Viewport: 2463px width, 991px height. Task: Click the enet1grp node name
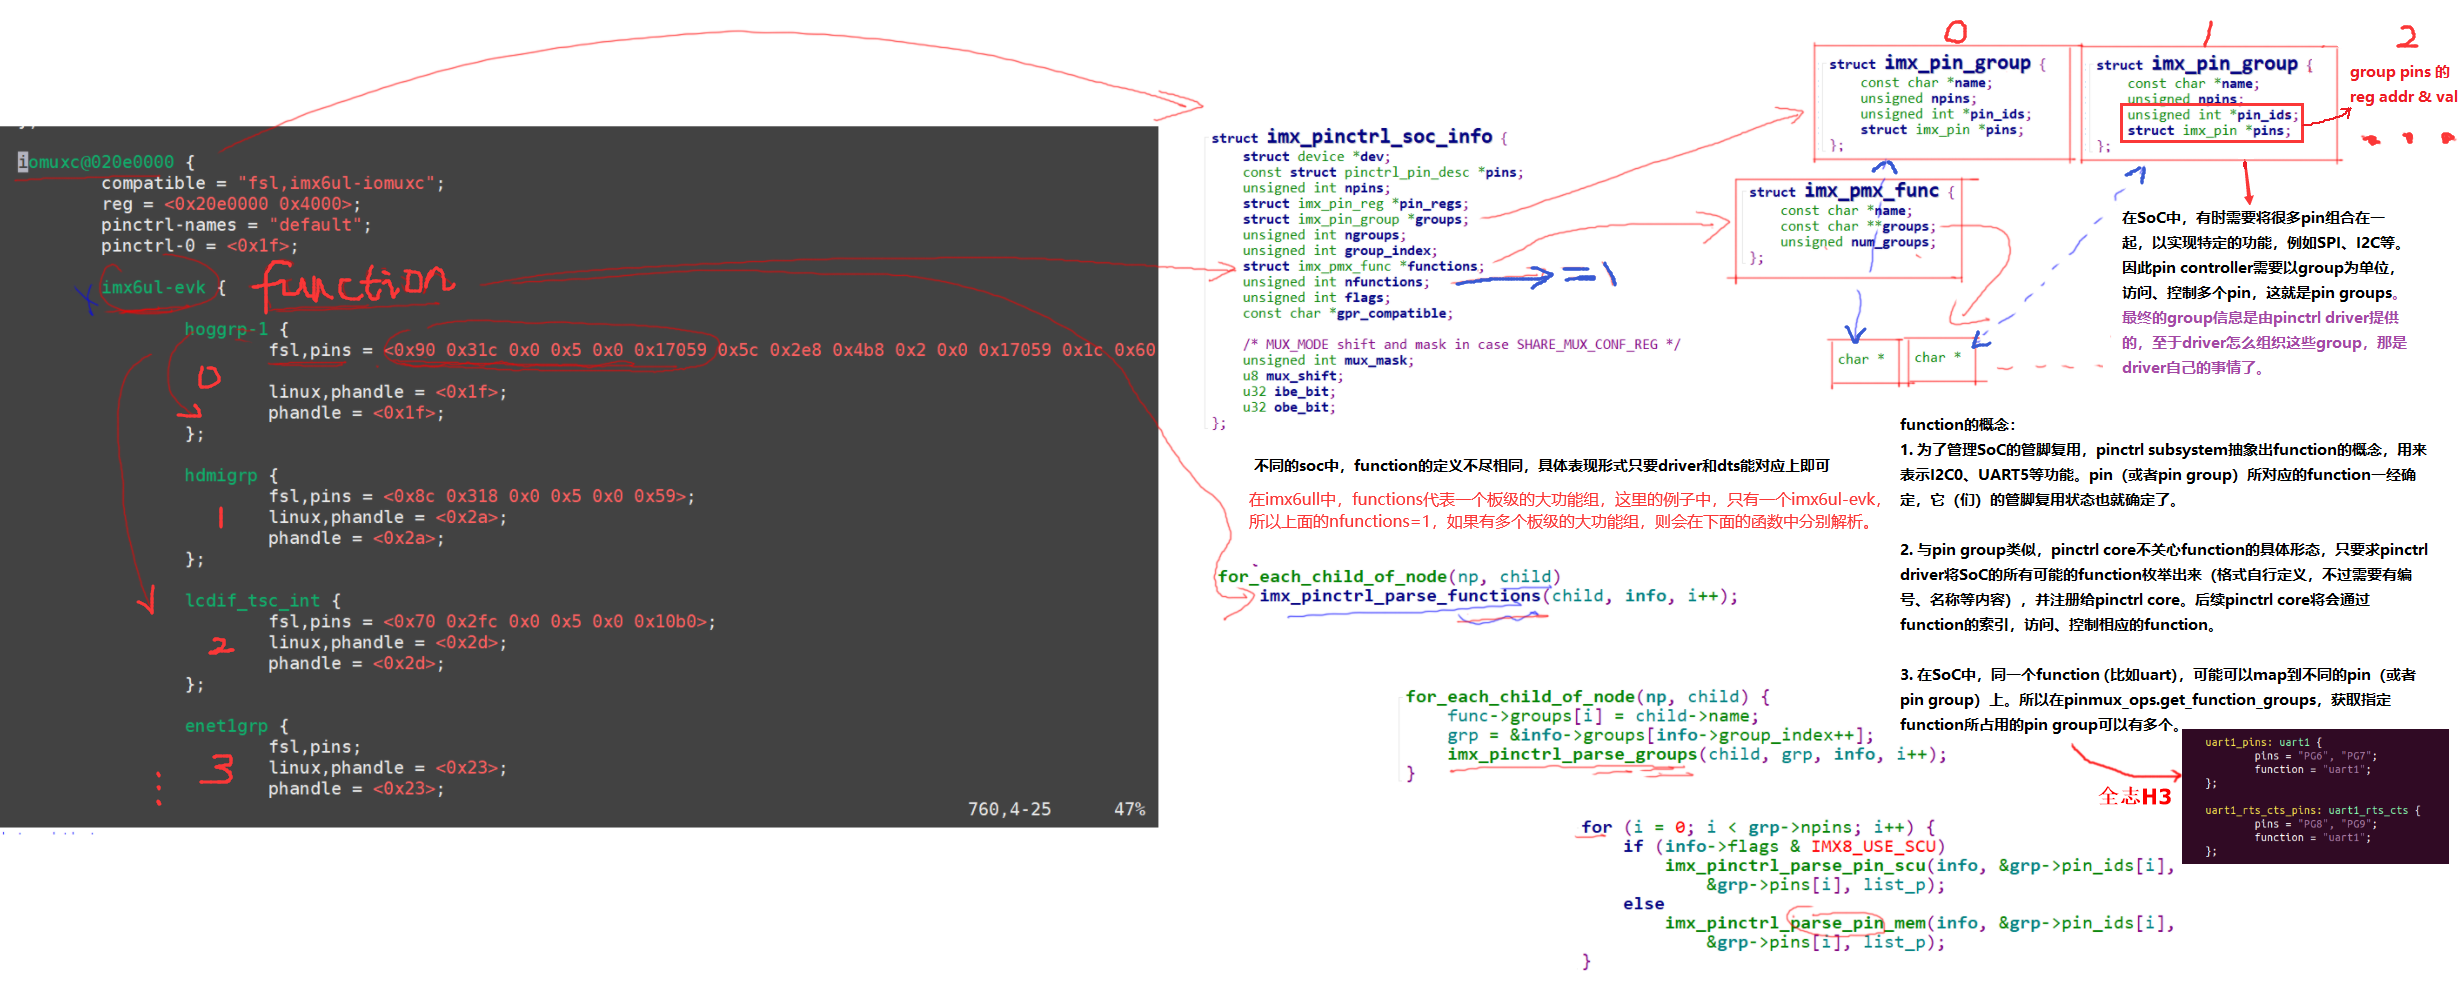[x=226, y=726]
